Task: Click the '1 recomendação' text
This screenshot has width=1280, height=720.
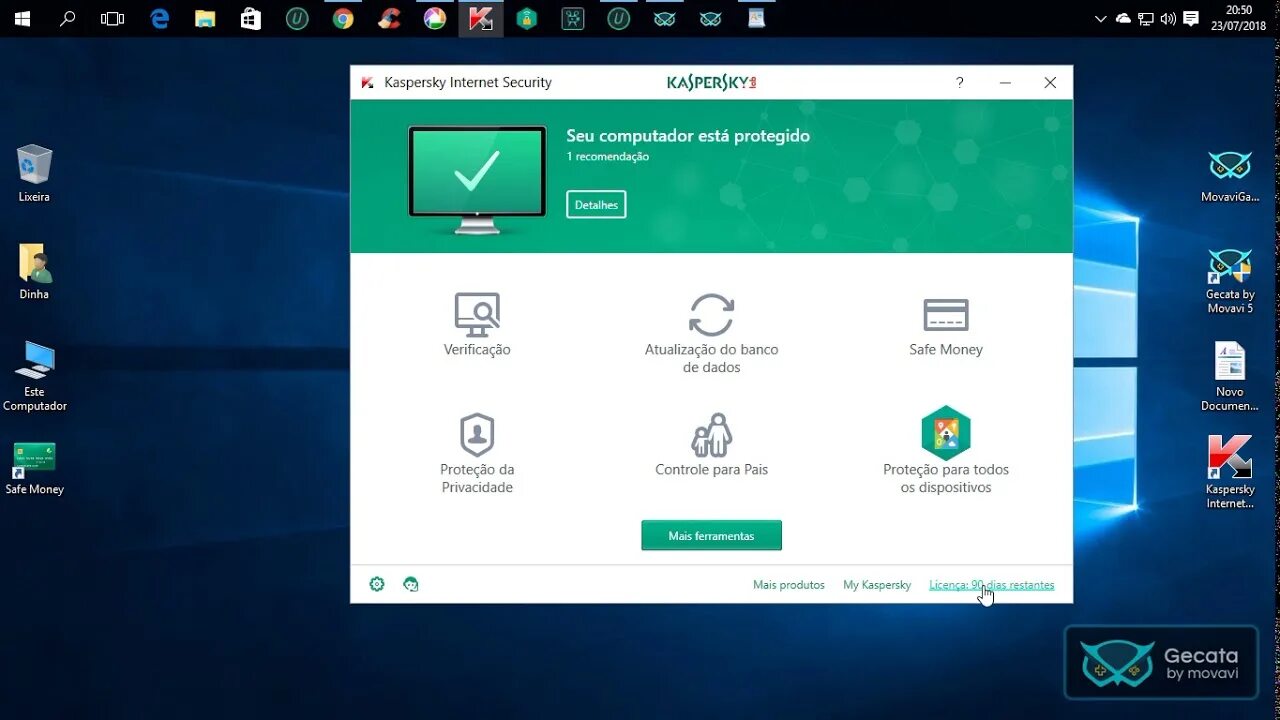Action: click(x=607, y=157)
